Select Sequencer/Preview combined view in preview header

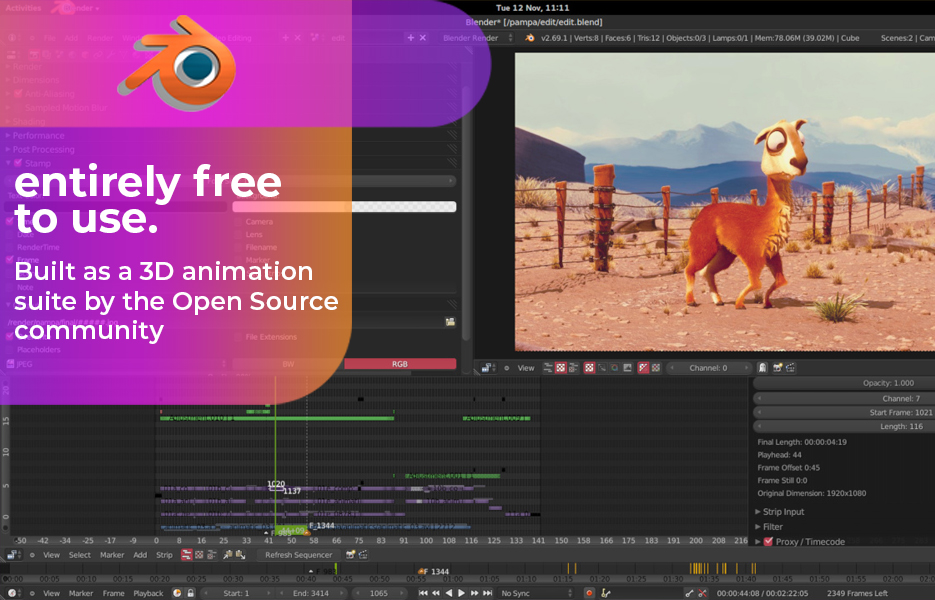coord(573,368)
